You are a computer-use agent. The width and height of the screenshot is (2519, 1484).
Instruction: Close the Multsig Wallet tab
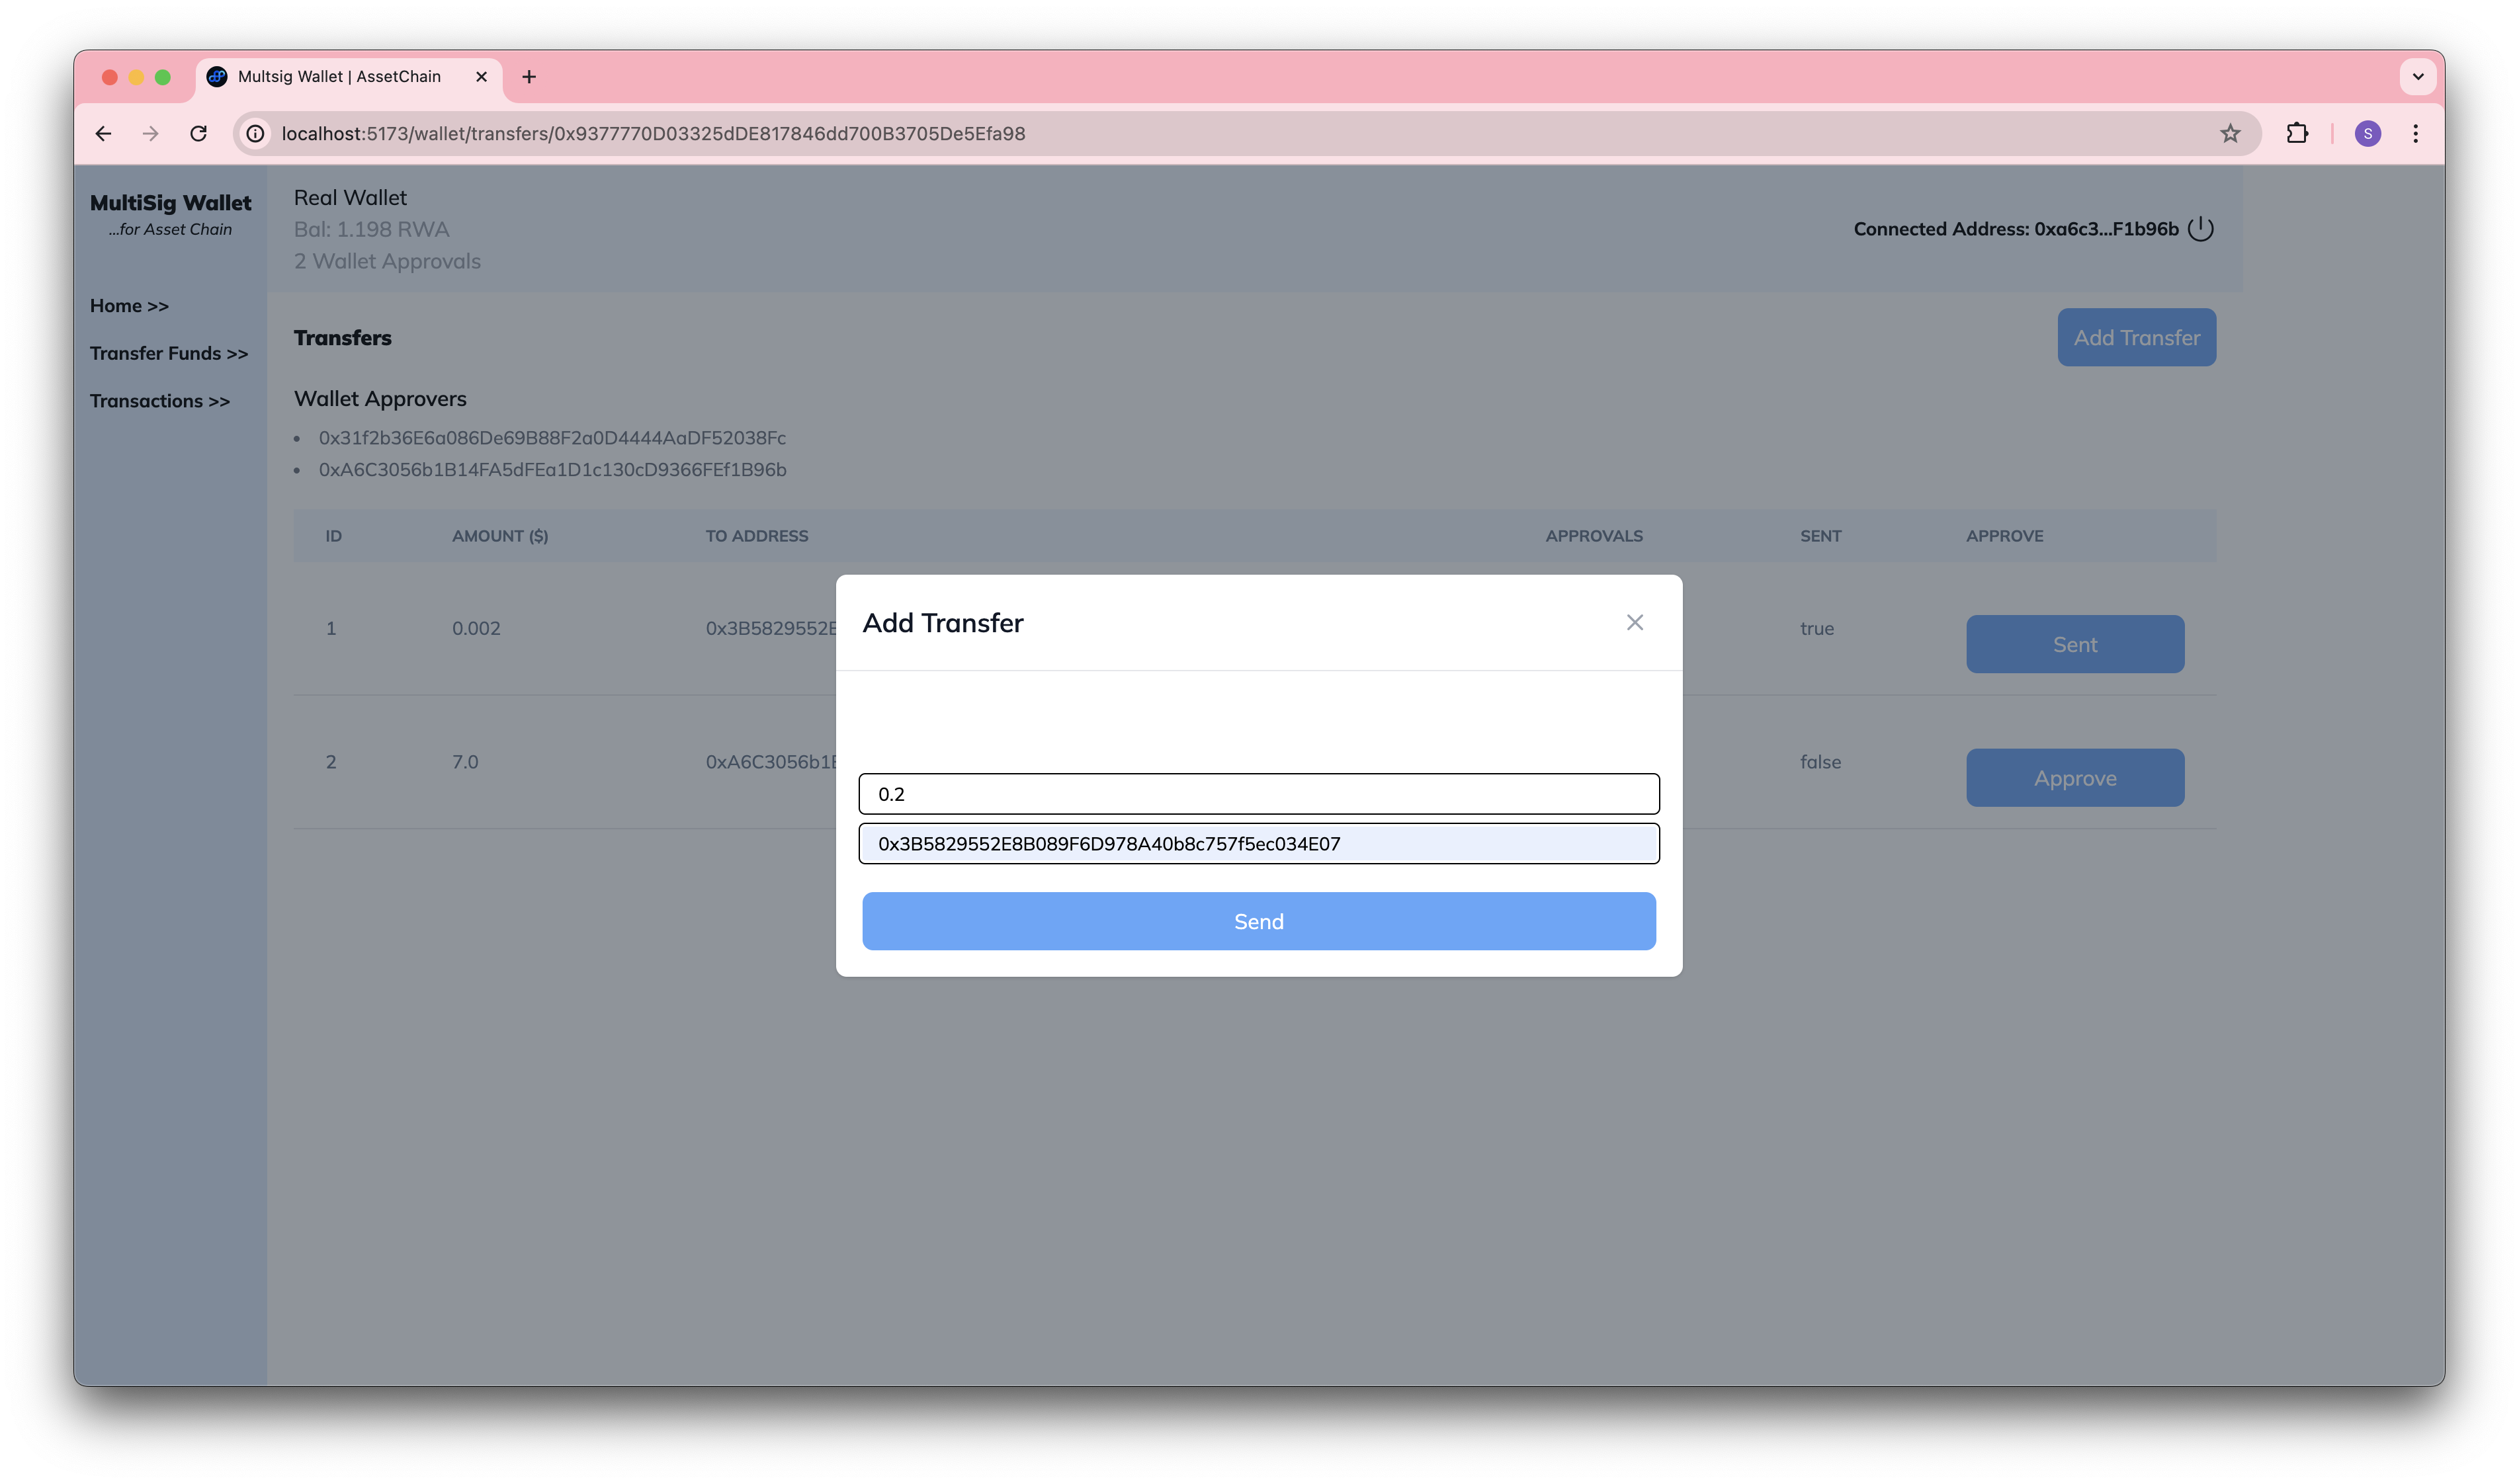click(x=481, y=77)
